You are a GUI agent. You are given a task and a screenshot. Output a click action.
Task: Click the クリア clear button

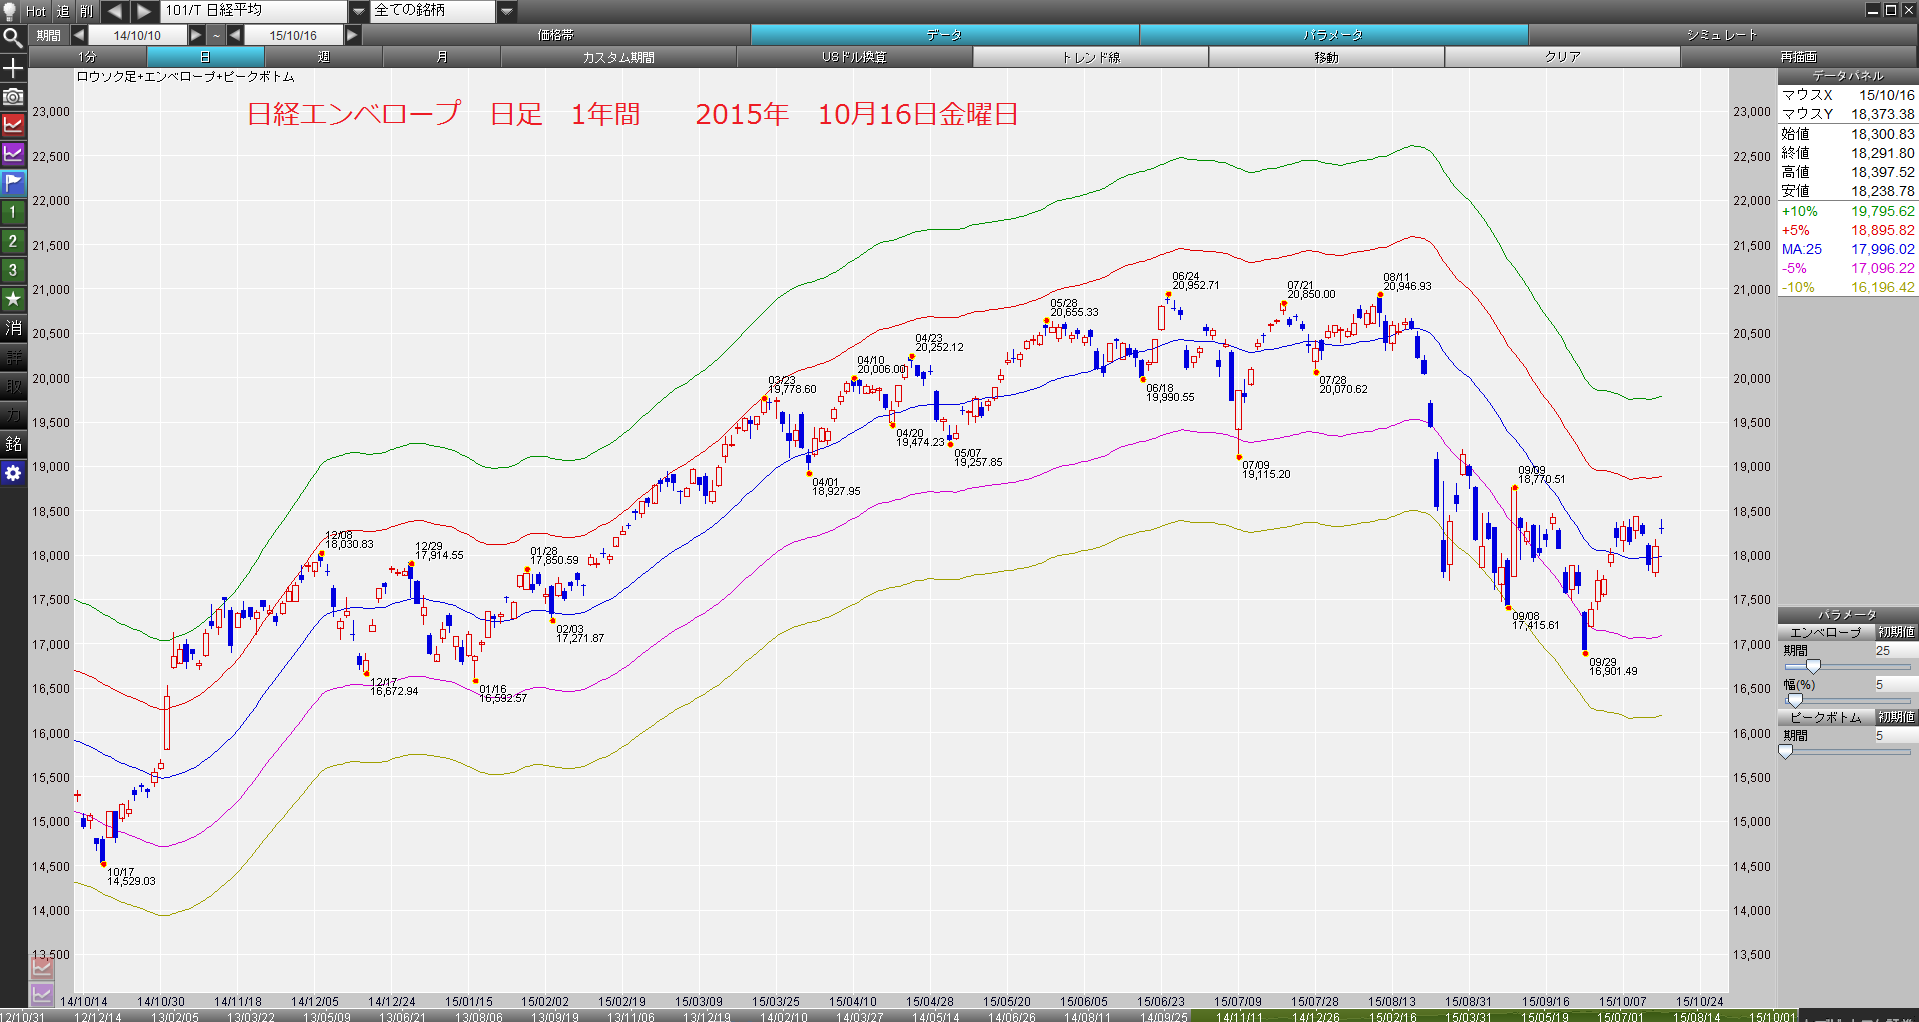(1563, 57)
